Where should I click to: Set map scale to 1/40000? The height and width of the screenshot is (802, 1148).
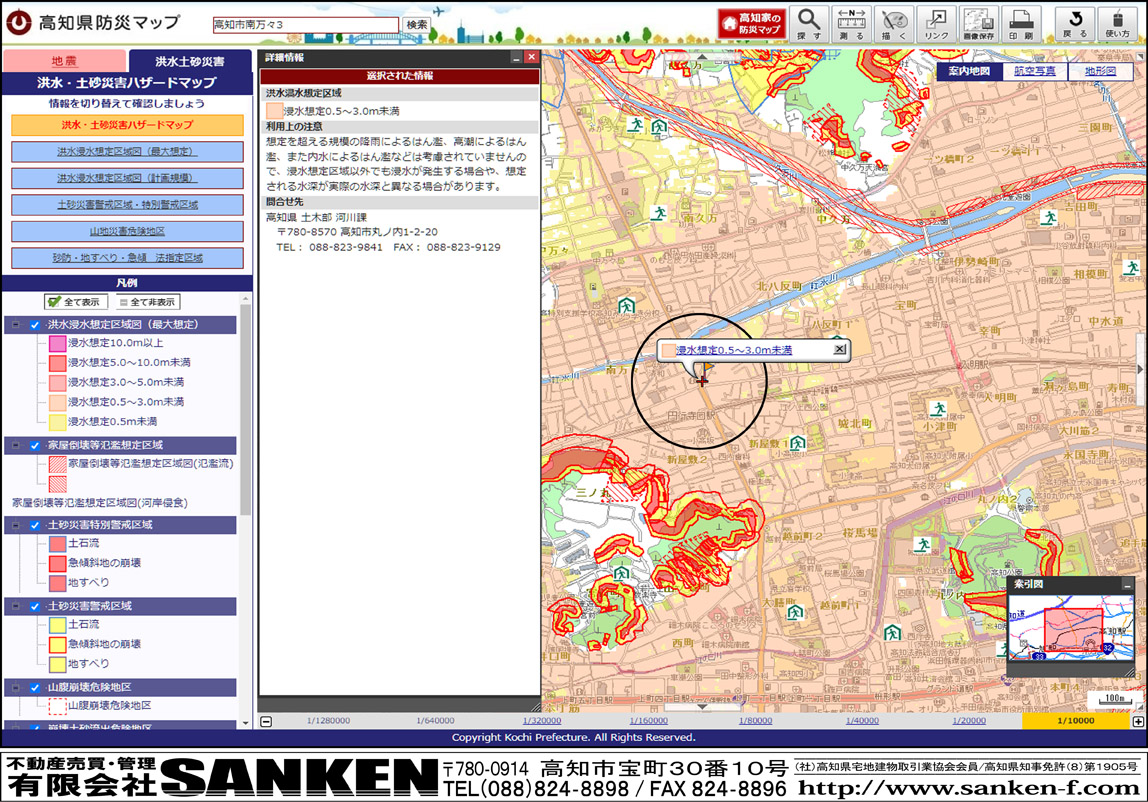pyautogui.click(x=862, y=721)
